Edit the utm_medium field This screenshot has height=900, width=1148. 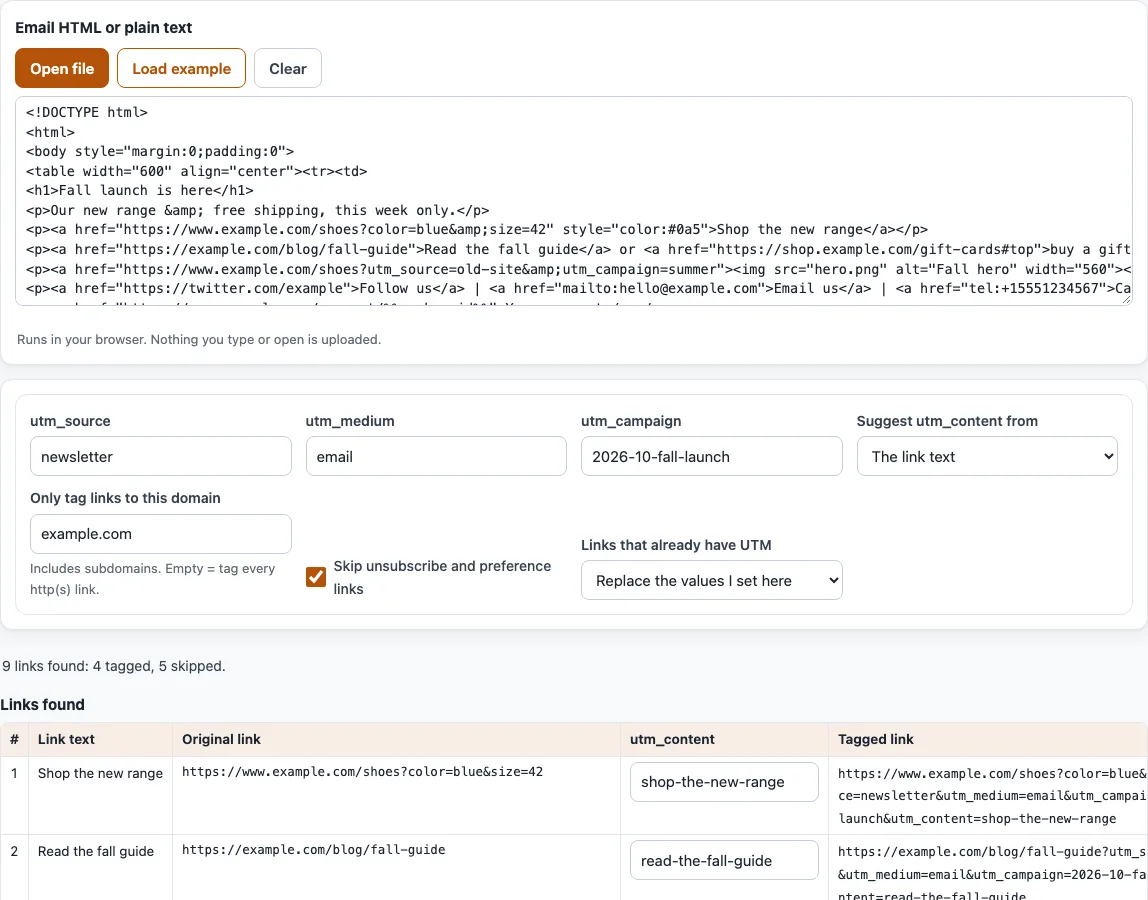point(436,456)
